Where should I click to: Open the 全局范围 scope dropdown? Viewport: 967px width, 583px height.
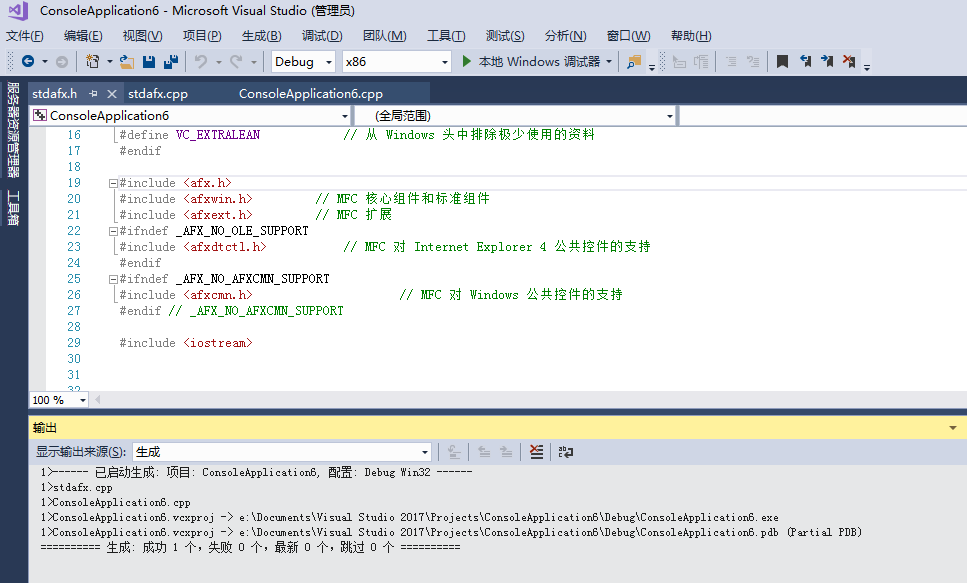tap(669, 116)
